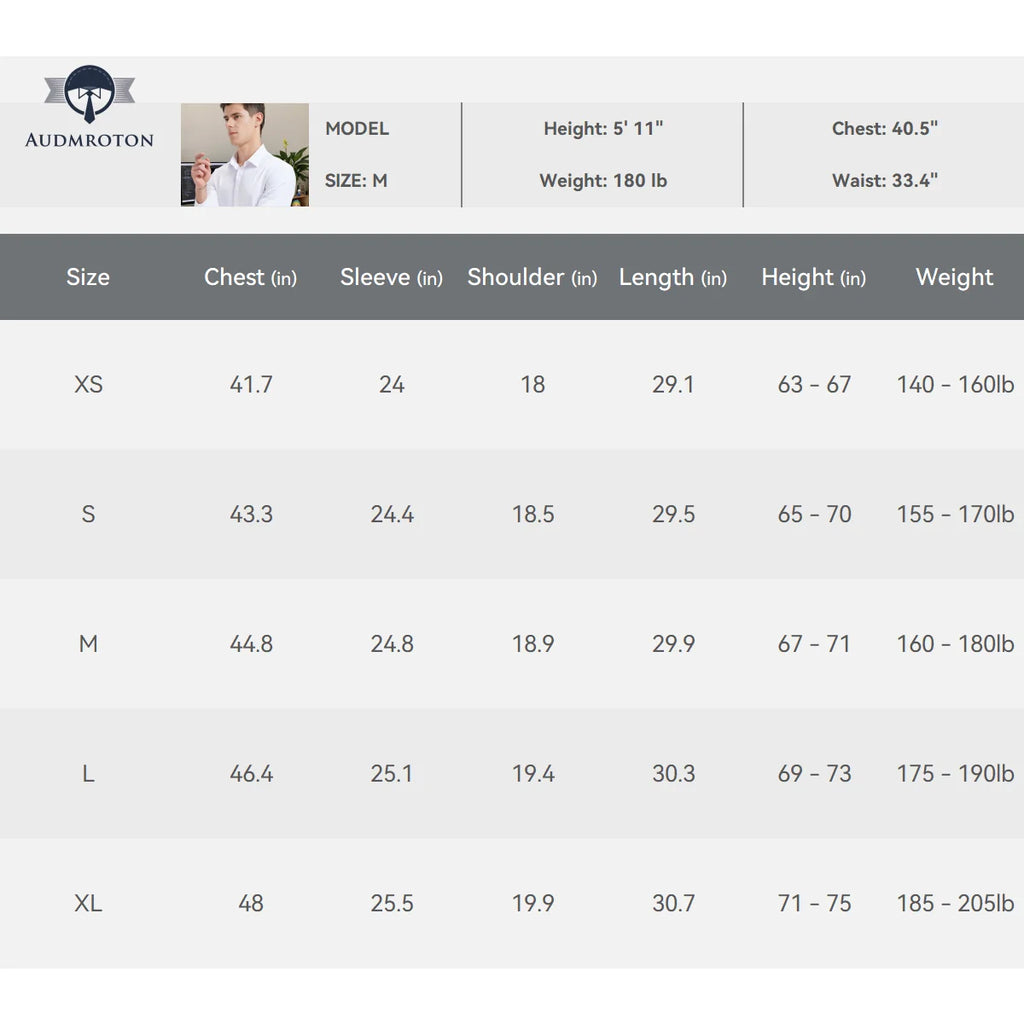Select the Height (in) column header
This screenshot has width=1024, height=1024.
(x=814, y=278)
